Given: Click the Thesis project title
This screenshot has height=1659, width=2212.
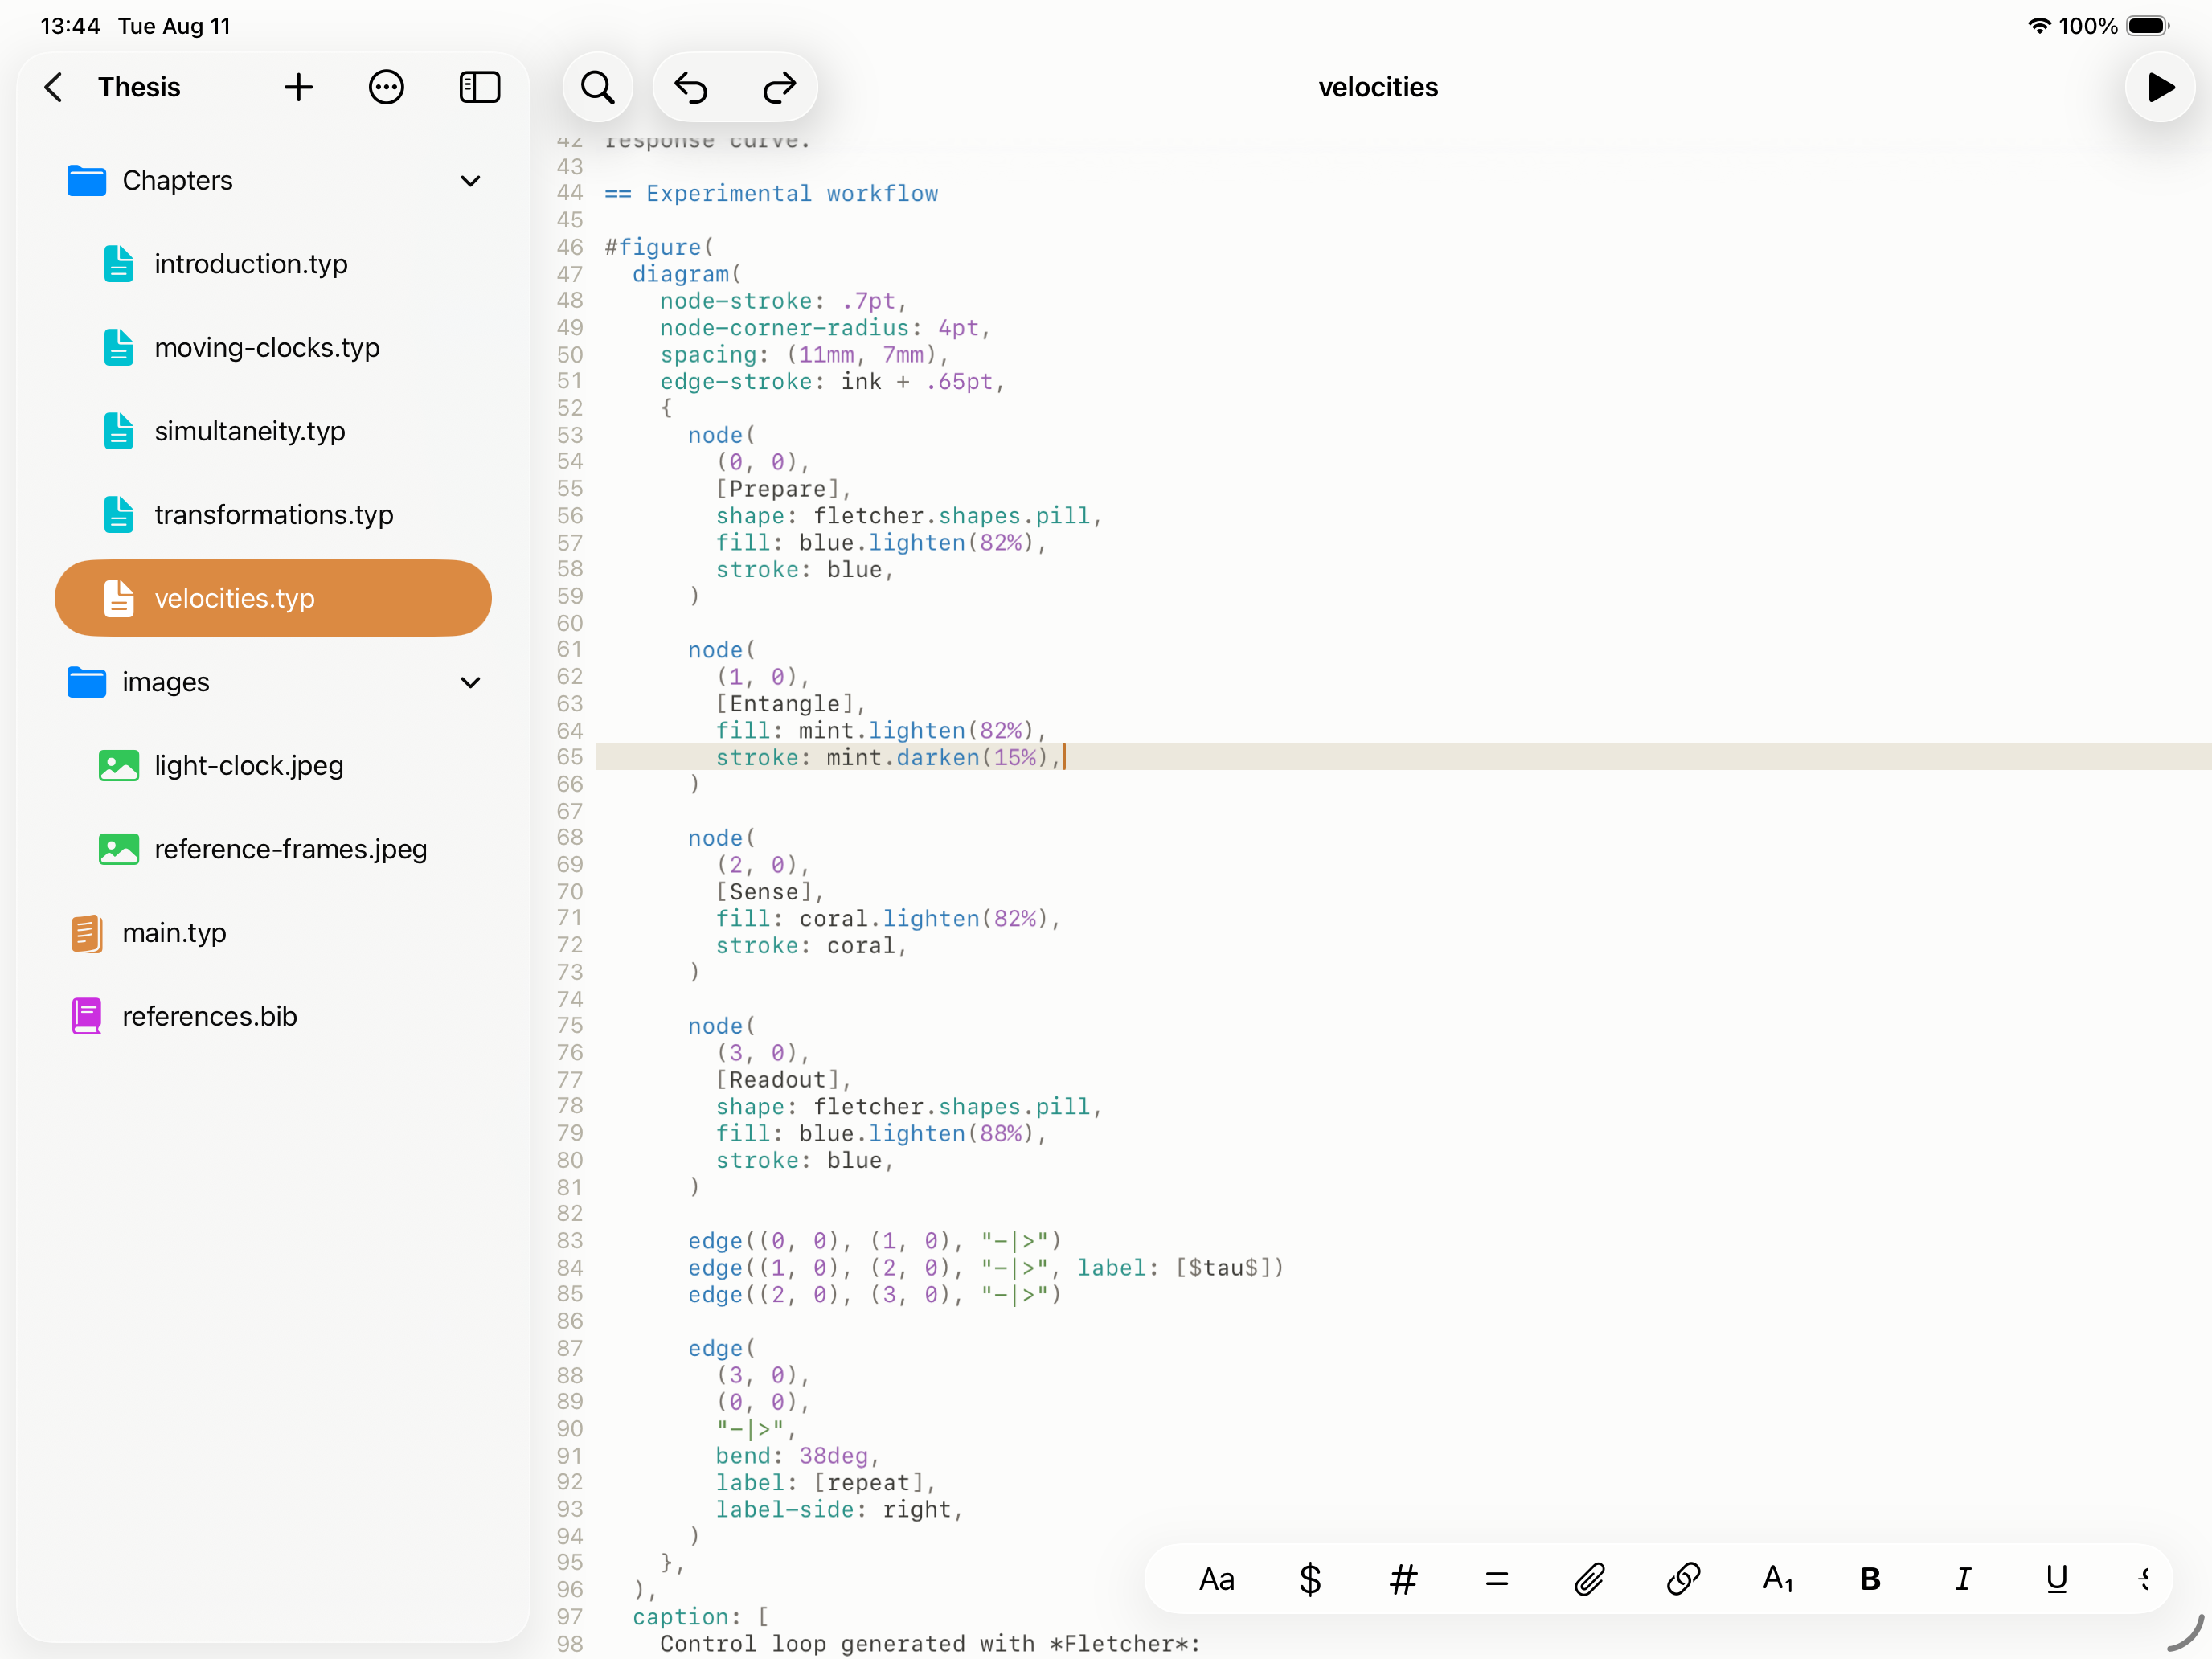Looking at the screenshot, I should (x=139, y=87).
